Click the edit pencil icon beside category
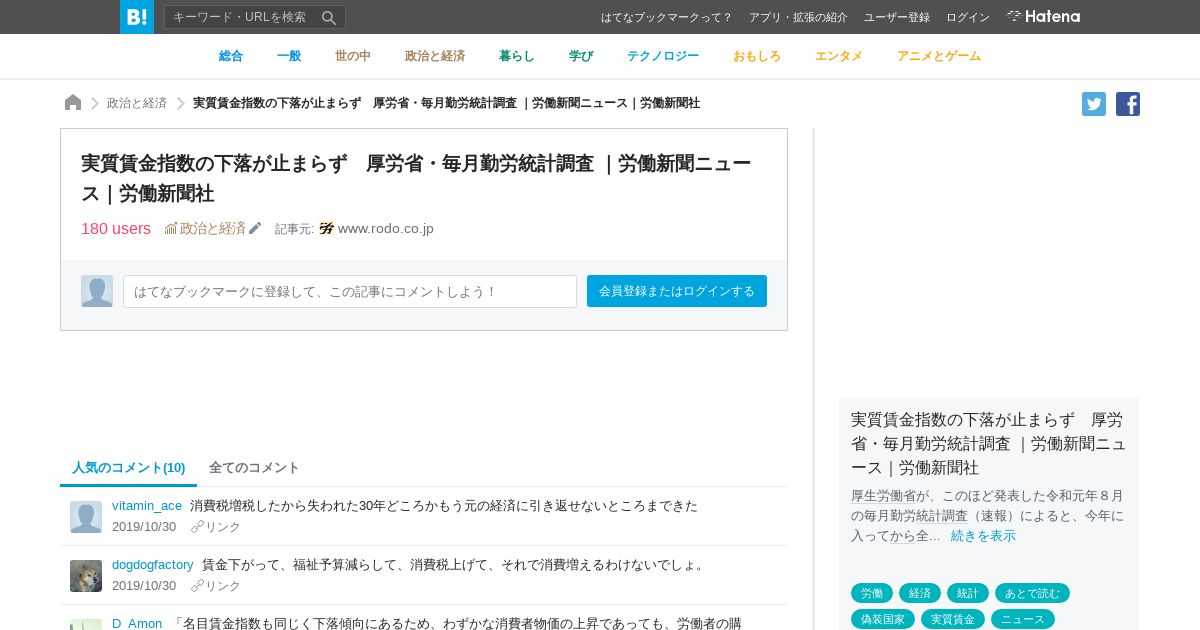Image resolution: width=1200 pixels, height=630 pixels. click(255, 228)
